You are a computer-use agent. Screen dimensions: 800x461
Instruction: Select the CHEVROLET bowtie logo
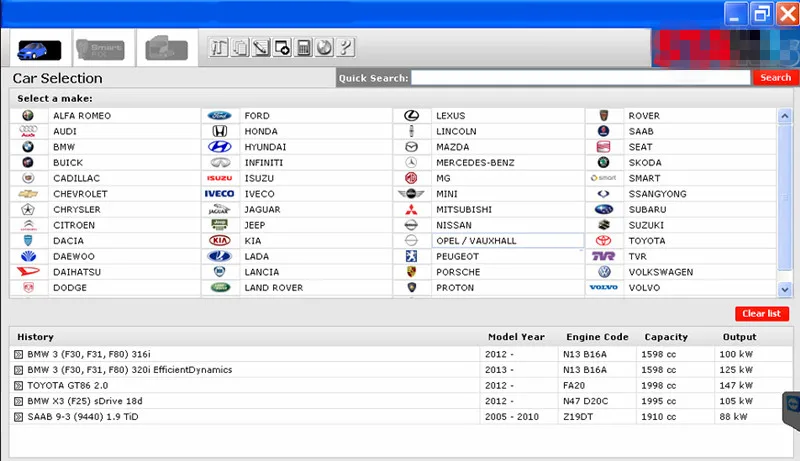[28, 194]
